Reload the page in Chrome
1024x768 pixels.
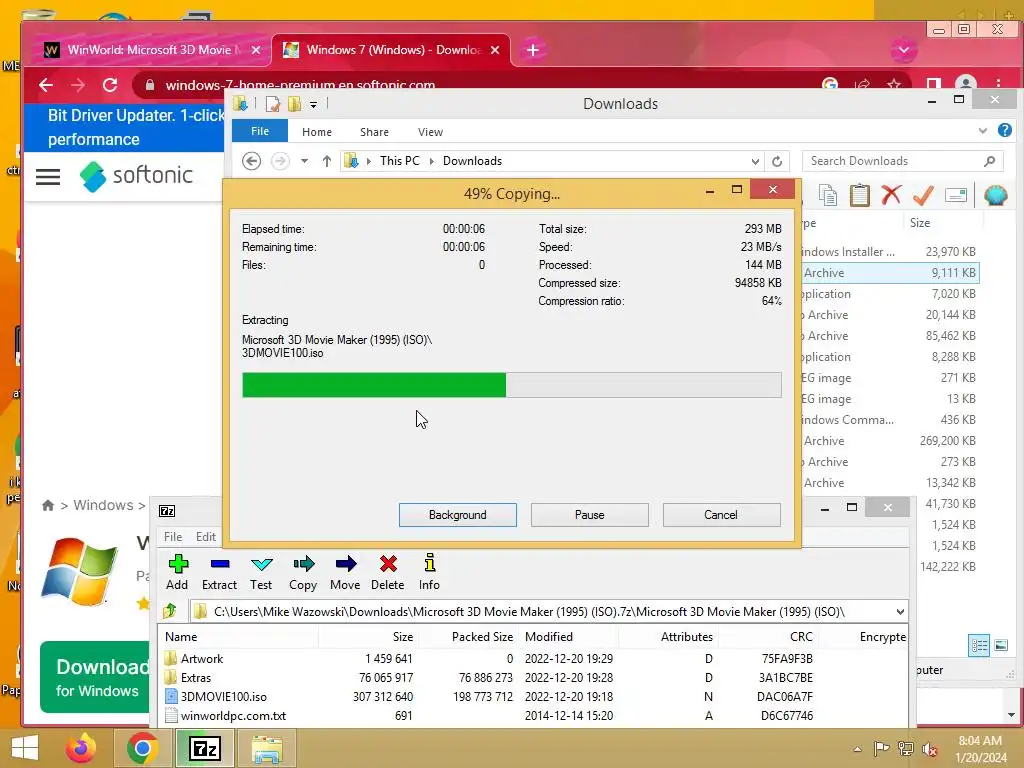click(110, 85)
